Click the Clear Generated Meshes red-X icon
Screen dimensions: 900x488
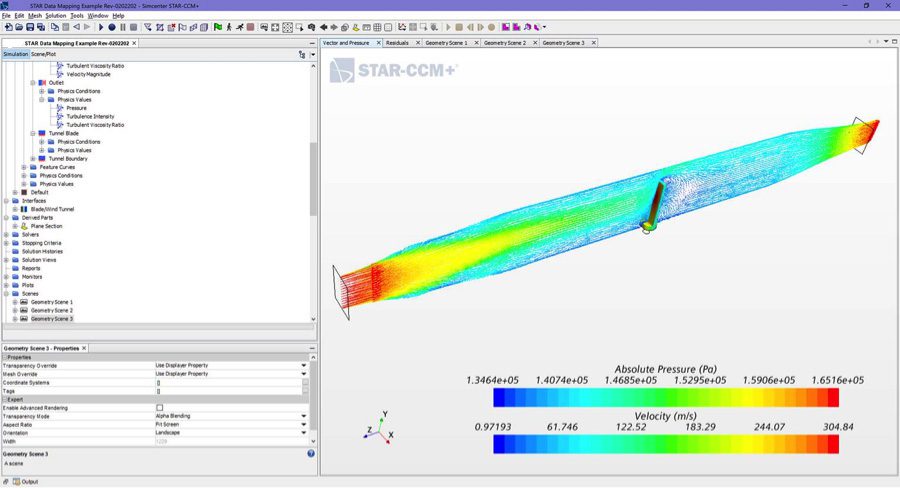pyautogui.click(x=171, y=27)
